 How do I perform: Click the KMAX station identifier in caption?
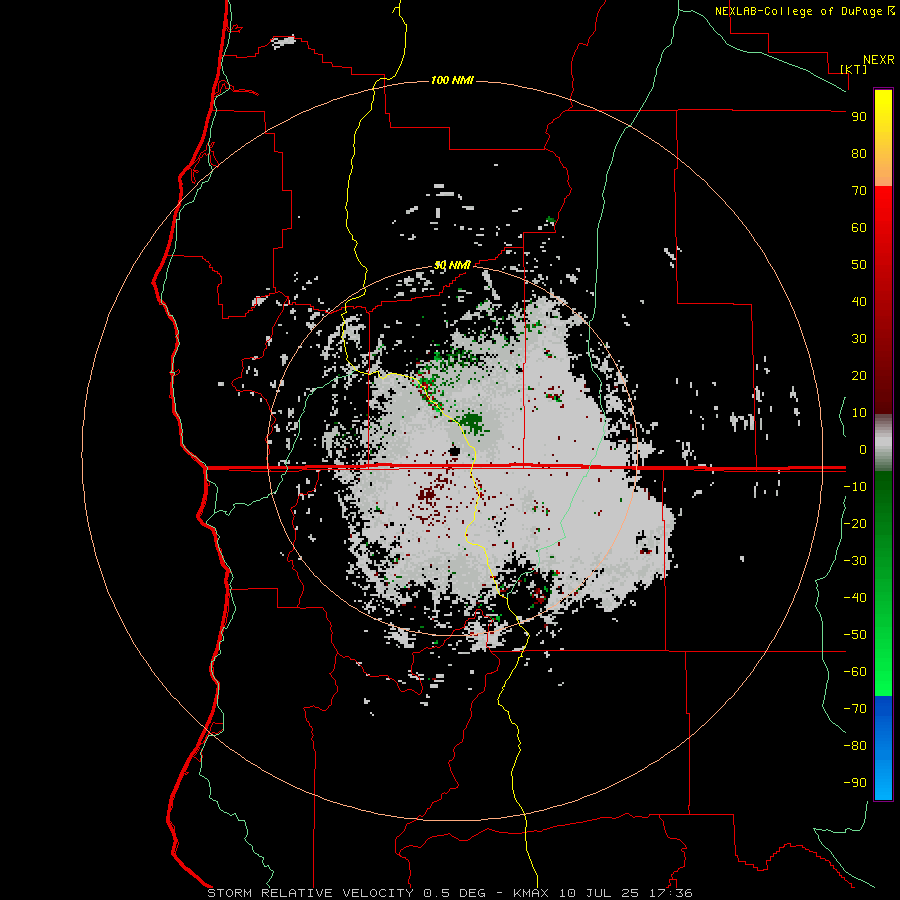530,893
